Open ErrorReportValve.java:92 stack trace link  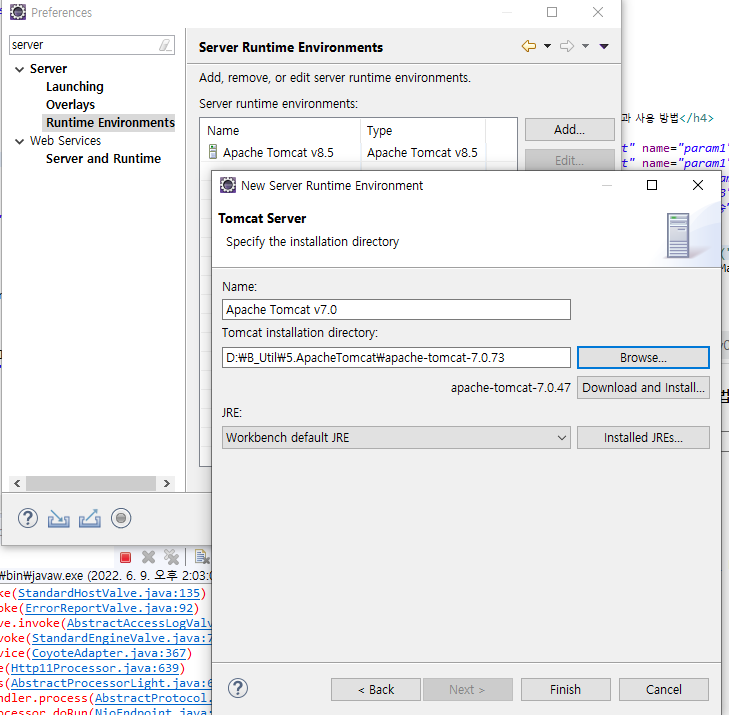coord(109,608)
